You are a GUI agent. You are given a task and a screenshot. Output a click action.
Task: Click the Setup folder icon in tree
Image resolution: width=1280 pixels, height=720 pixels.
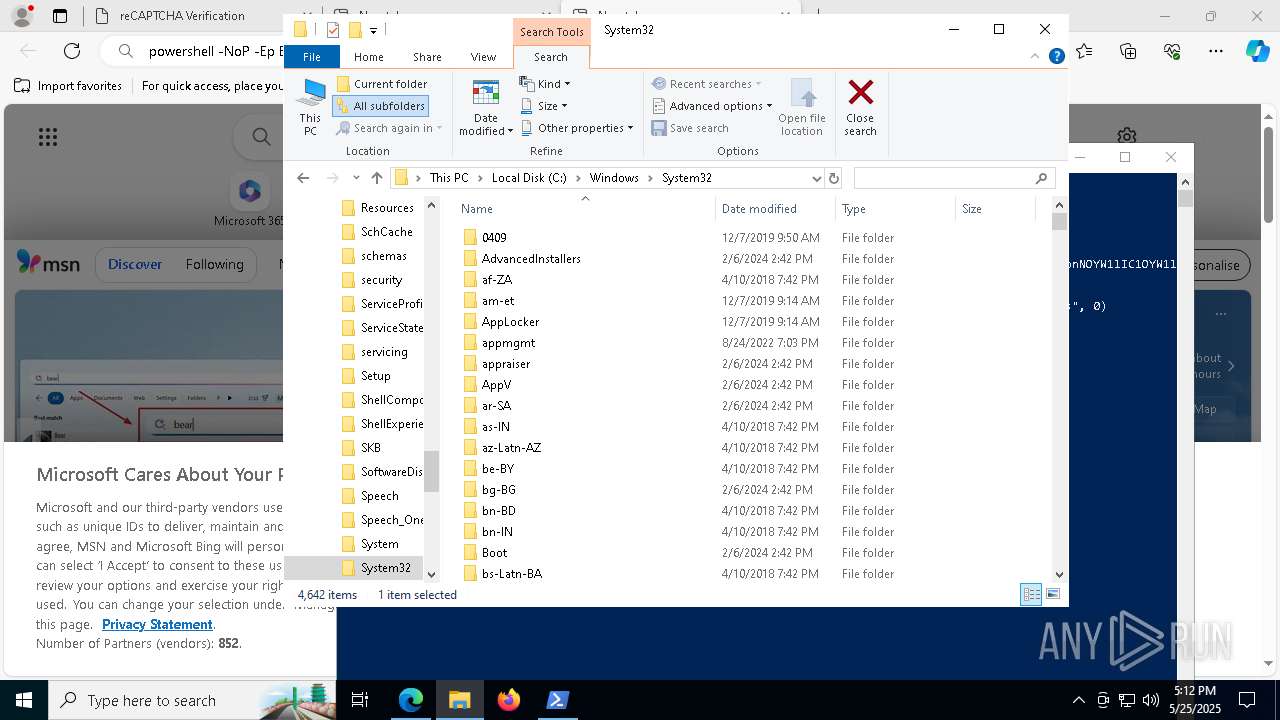(348, 376)
